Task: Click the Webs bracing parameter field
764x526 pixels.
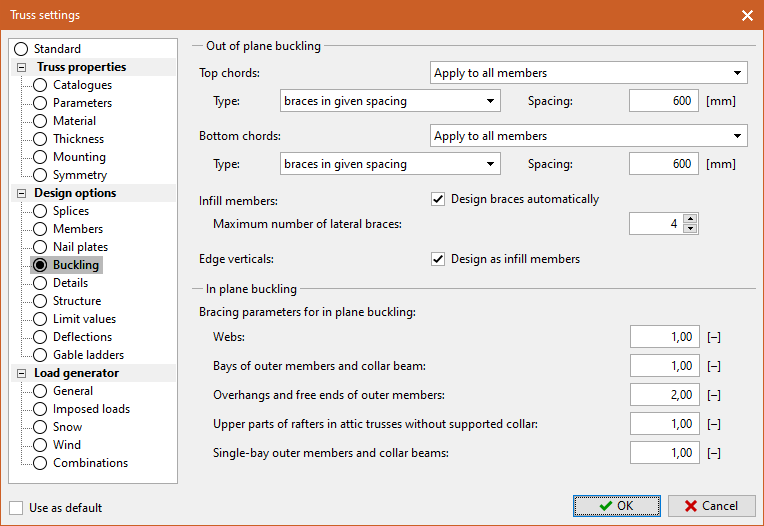Action: click(x=664, y=338)
